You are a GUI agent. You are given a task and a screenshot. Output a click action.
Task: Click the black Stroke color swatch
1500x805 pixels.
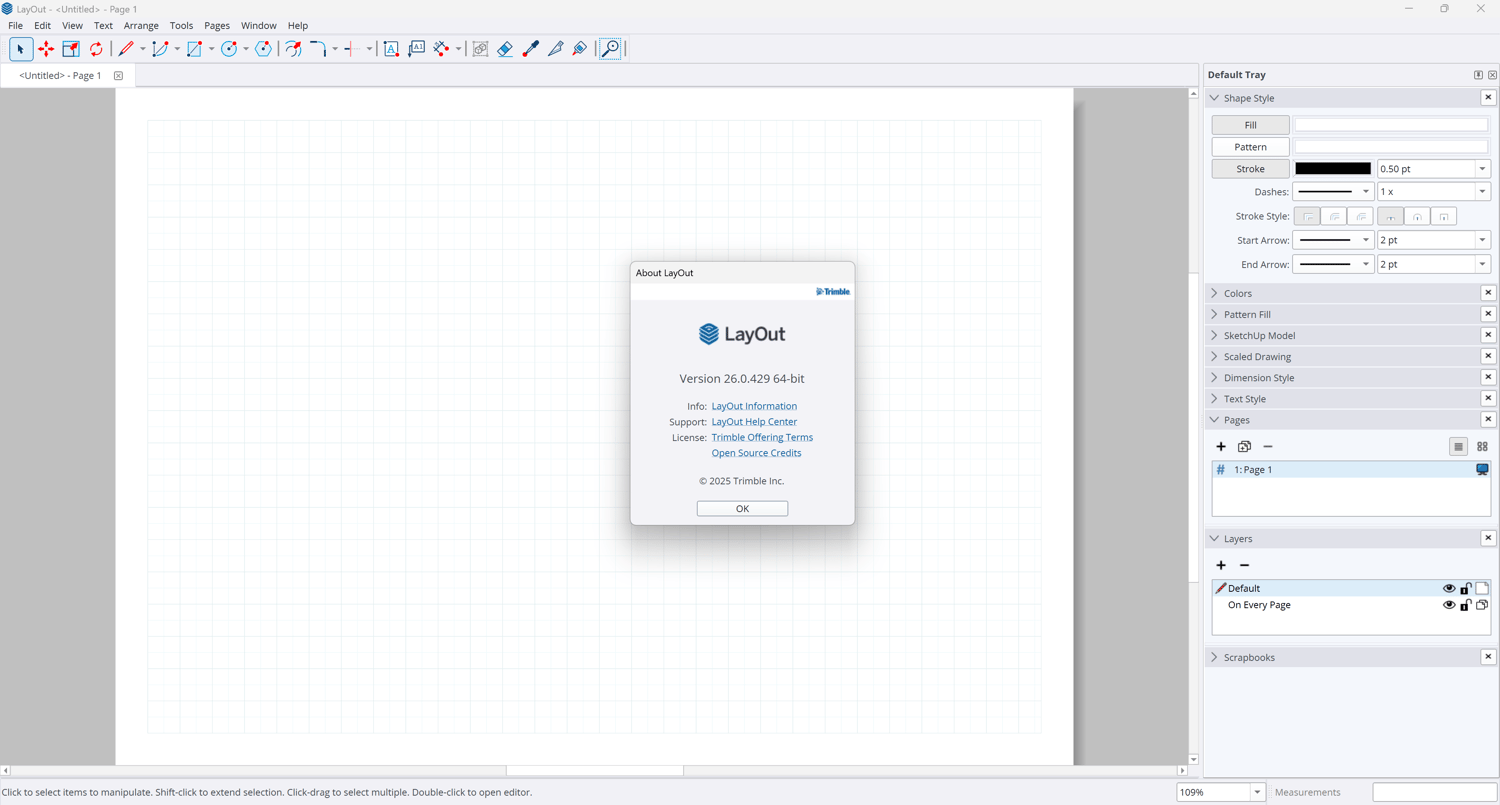pos(1333,169)
